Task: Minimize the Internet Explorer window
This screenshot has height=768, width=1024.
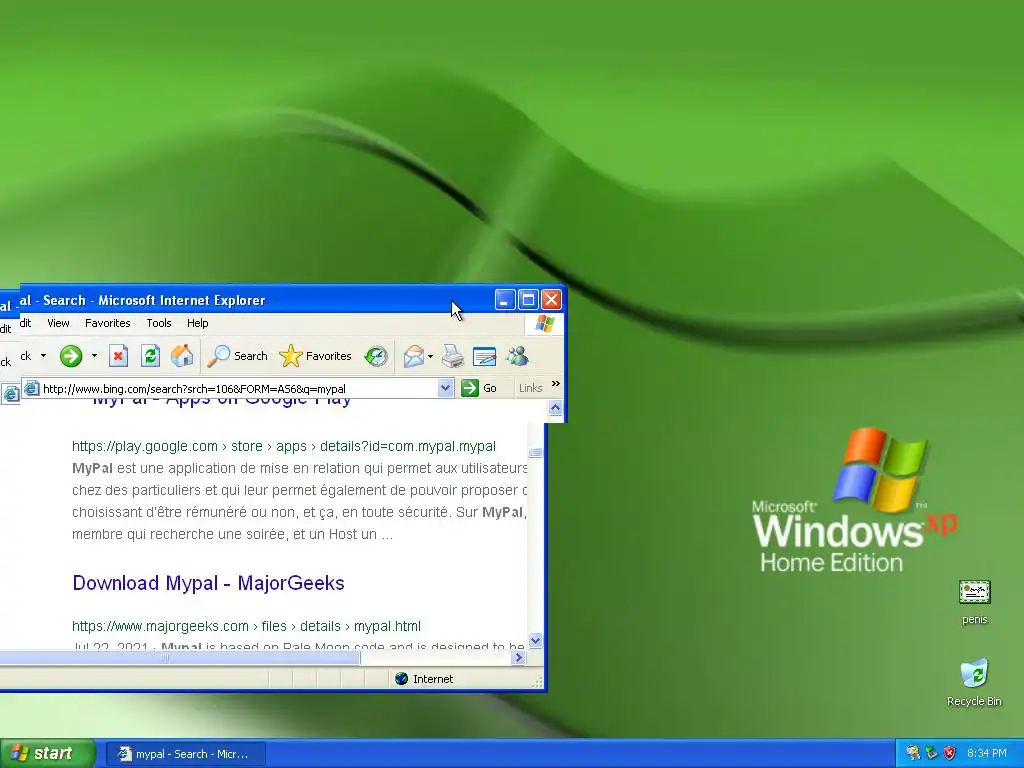Action: pyautogui.click(x=505, y=300)
